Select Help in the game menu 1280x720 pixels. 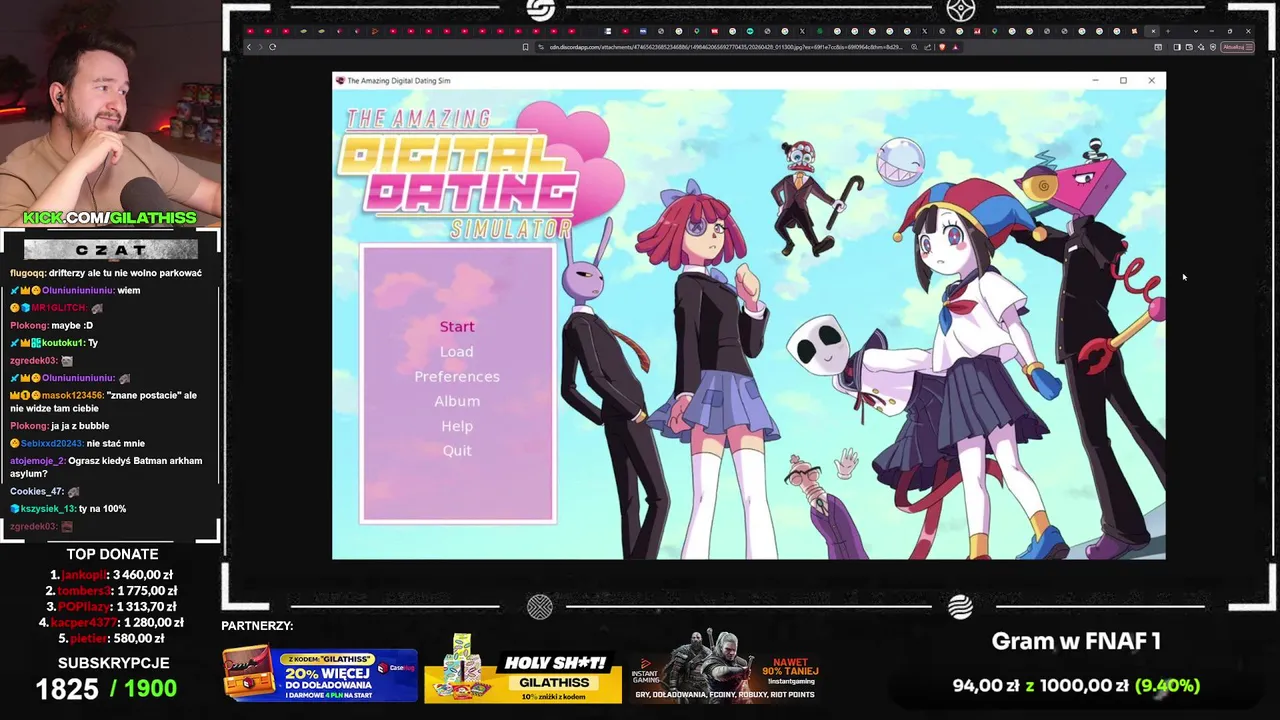(457, 426)
